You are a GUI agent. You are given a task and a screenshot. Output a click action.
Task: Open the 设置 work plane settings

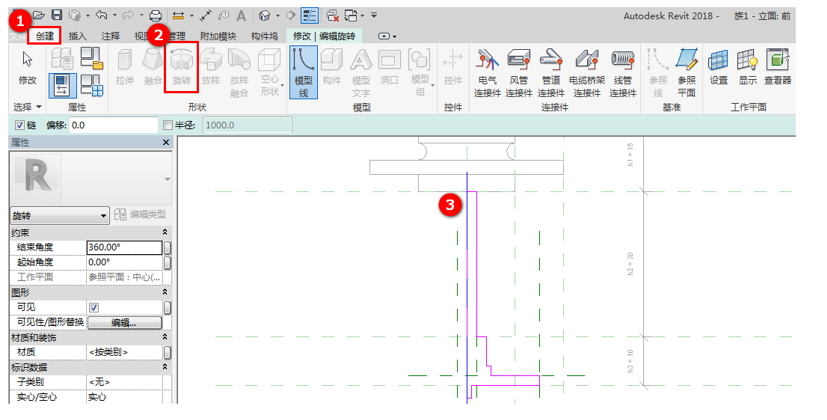(x=718, y=66)
